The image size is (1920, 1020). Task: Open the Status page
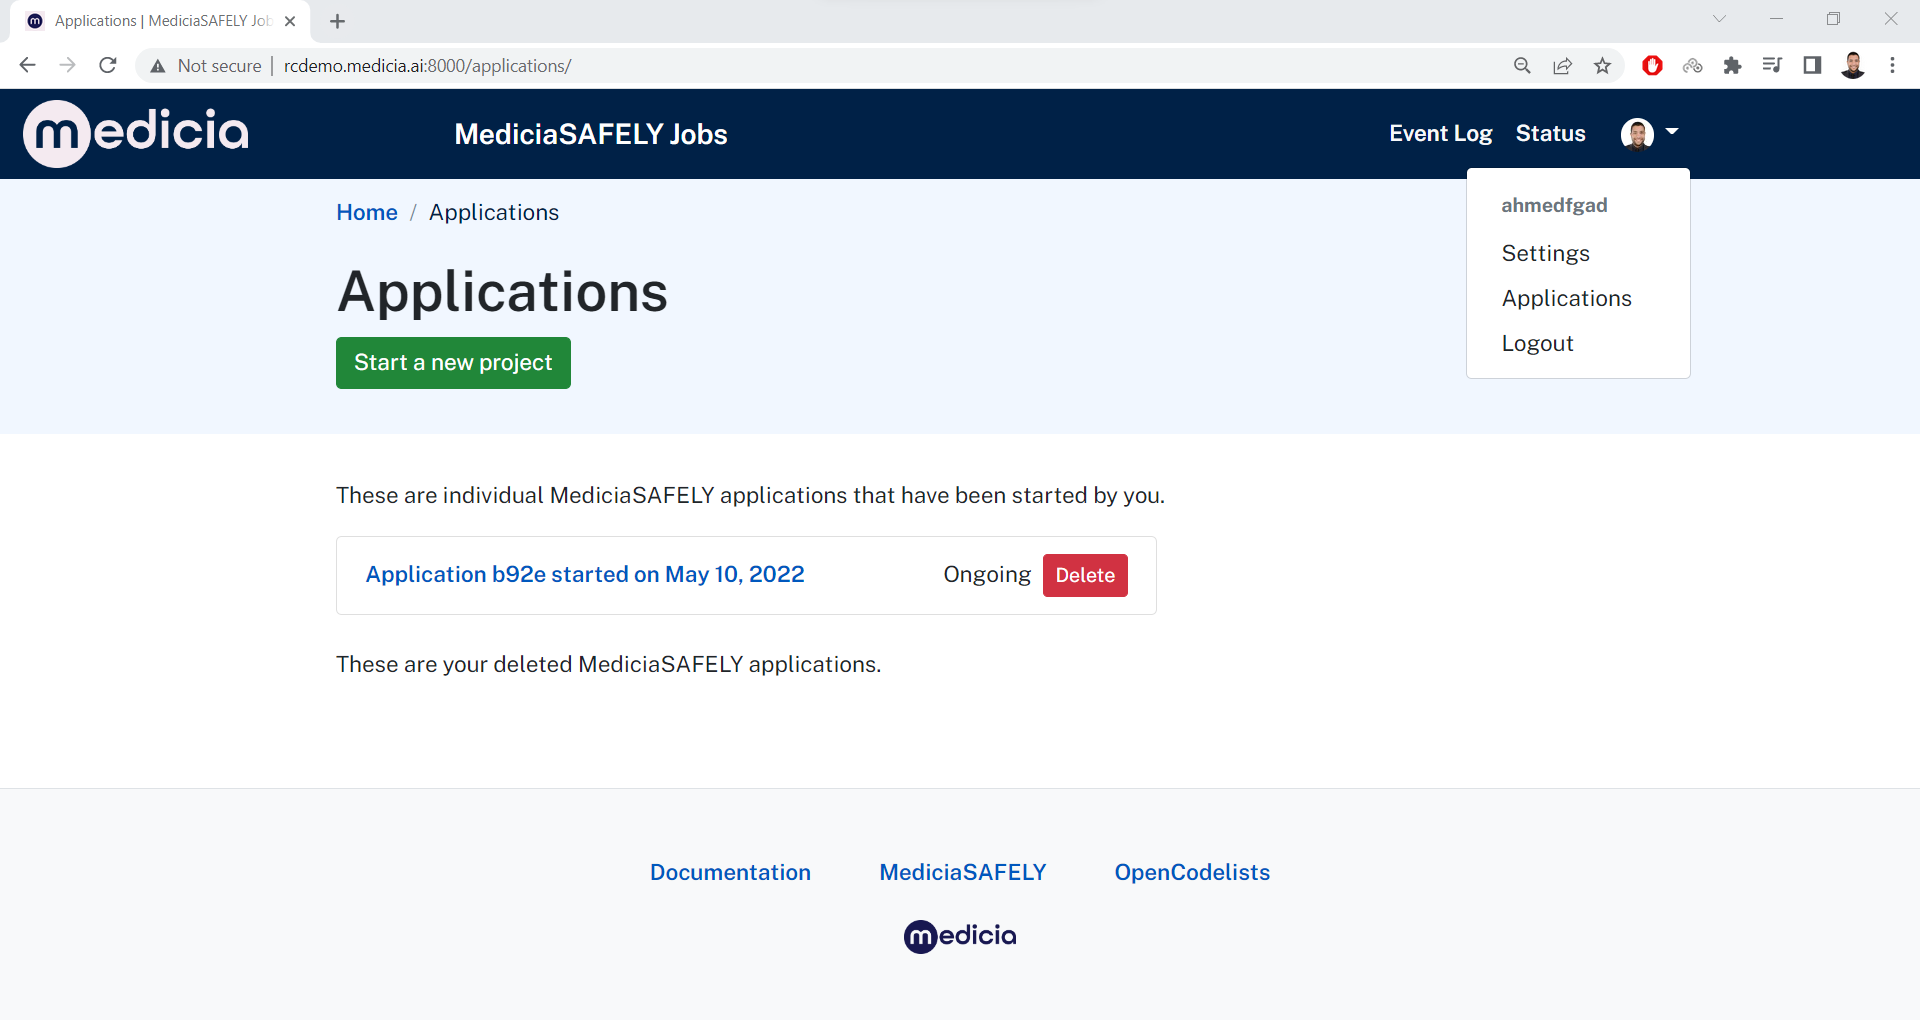point(1550,134)
